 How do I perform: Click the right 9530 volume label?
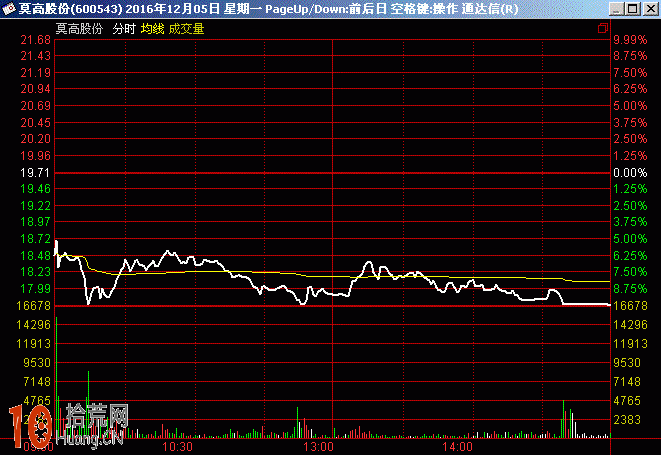(627, 363)
